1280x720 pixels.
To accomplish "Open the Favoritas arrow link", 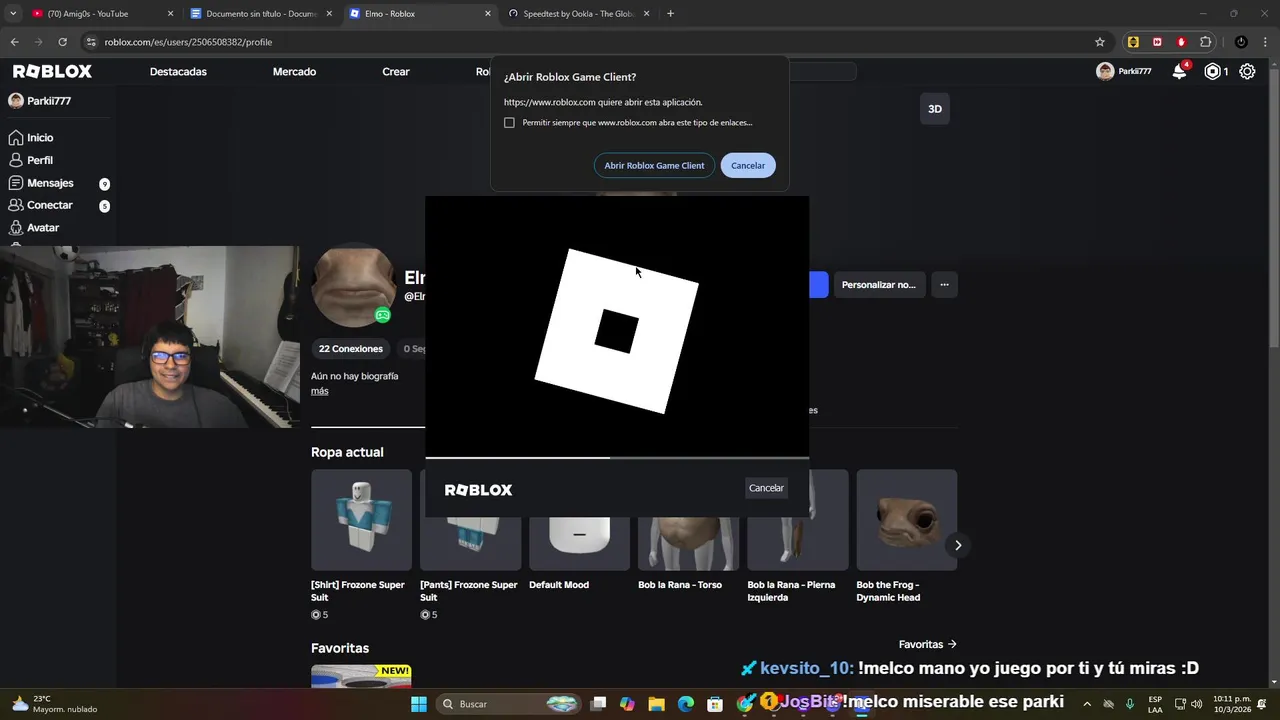I will [x=927, y=645].
